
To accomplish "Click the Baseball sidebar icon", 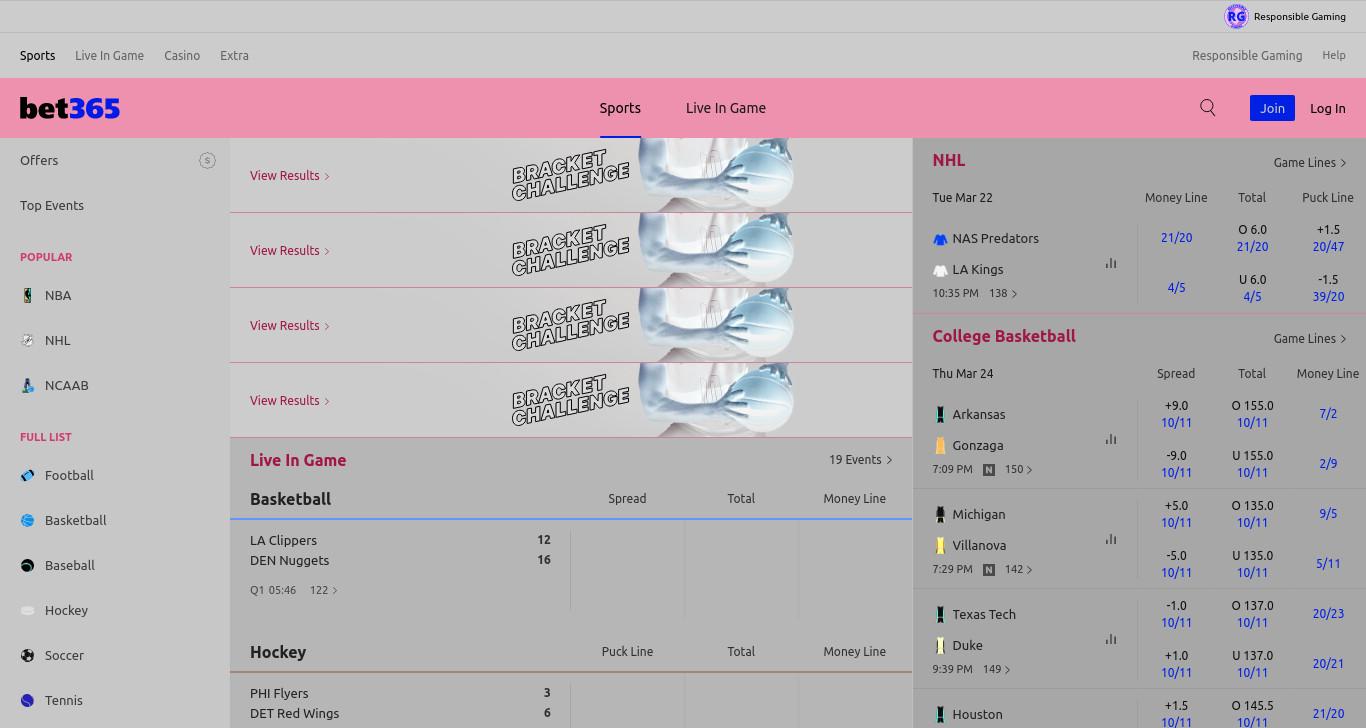I will pos(28,565).
